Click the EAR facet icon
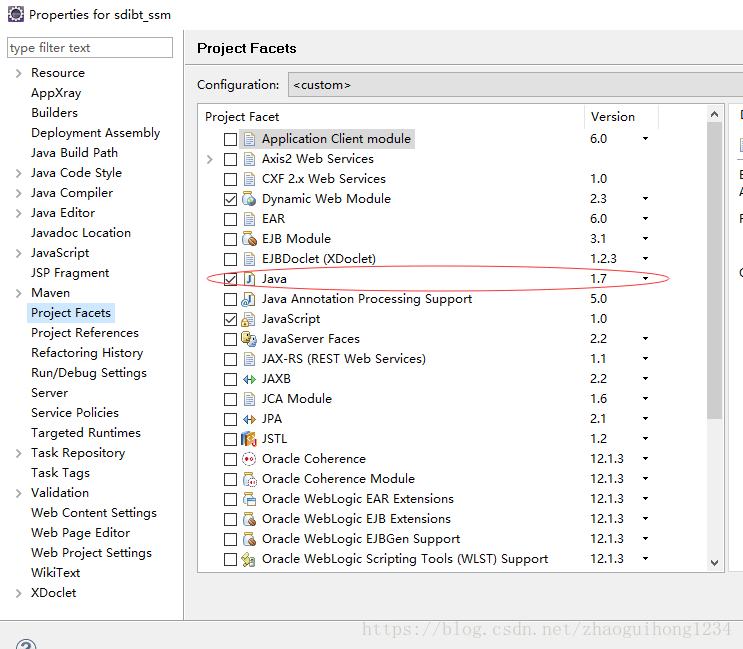Image resolution: width=743 pixels, height=649 pixels. point(249,219)
